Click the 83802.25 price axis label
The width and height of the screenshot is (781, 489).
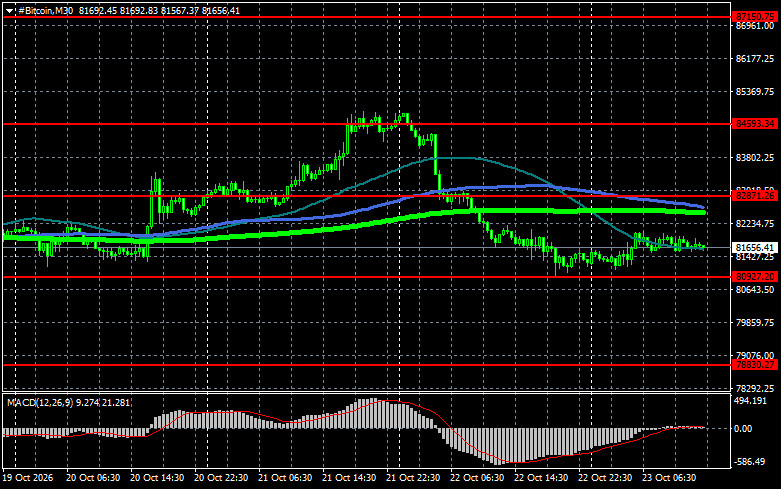(755, 158)
